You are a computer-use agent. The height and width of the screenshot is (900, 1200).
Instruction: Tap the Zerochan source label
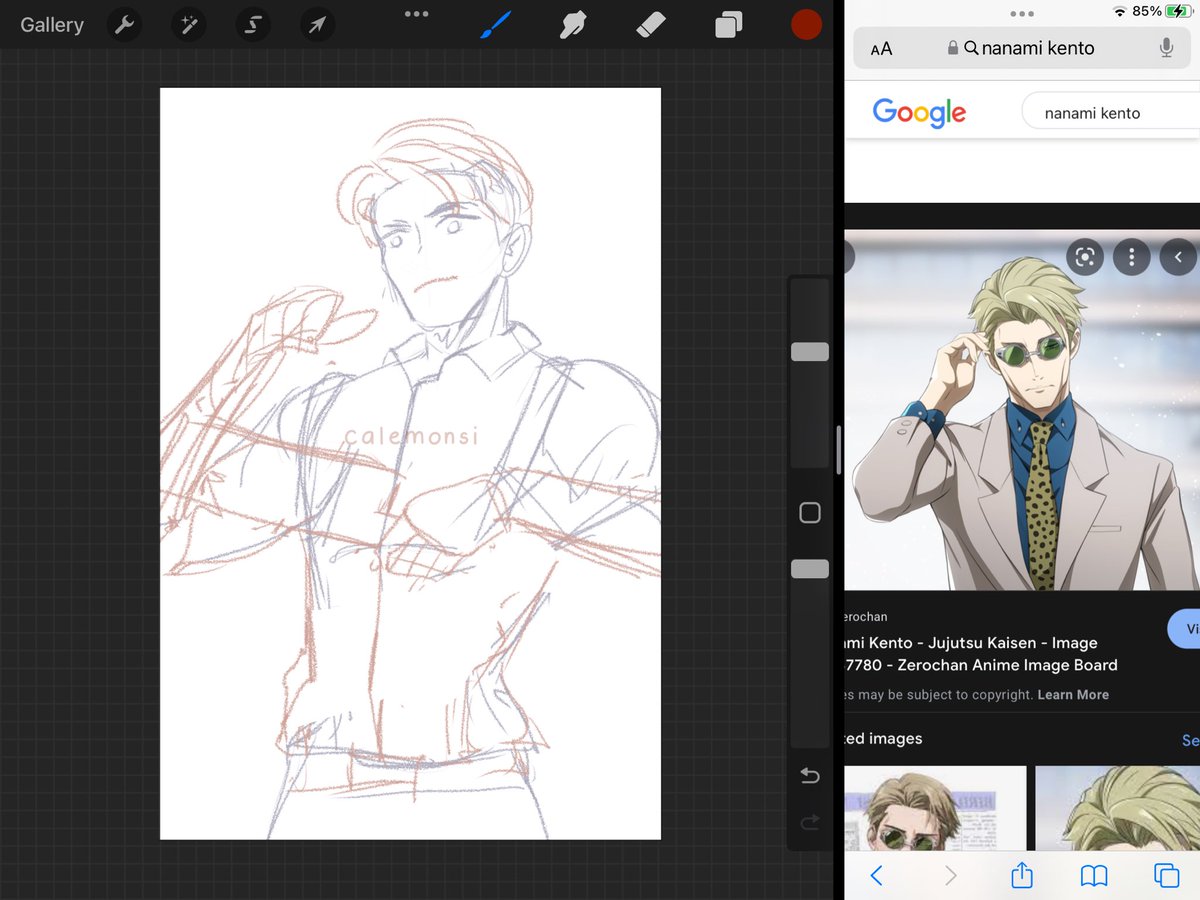pos(866,617)
